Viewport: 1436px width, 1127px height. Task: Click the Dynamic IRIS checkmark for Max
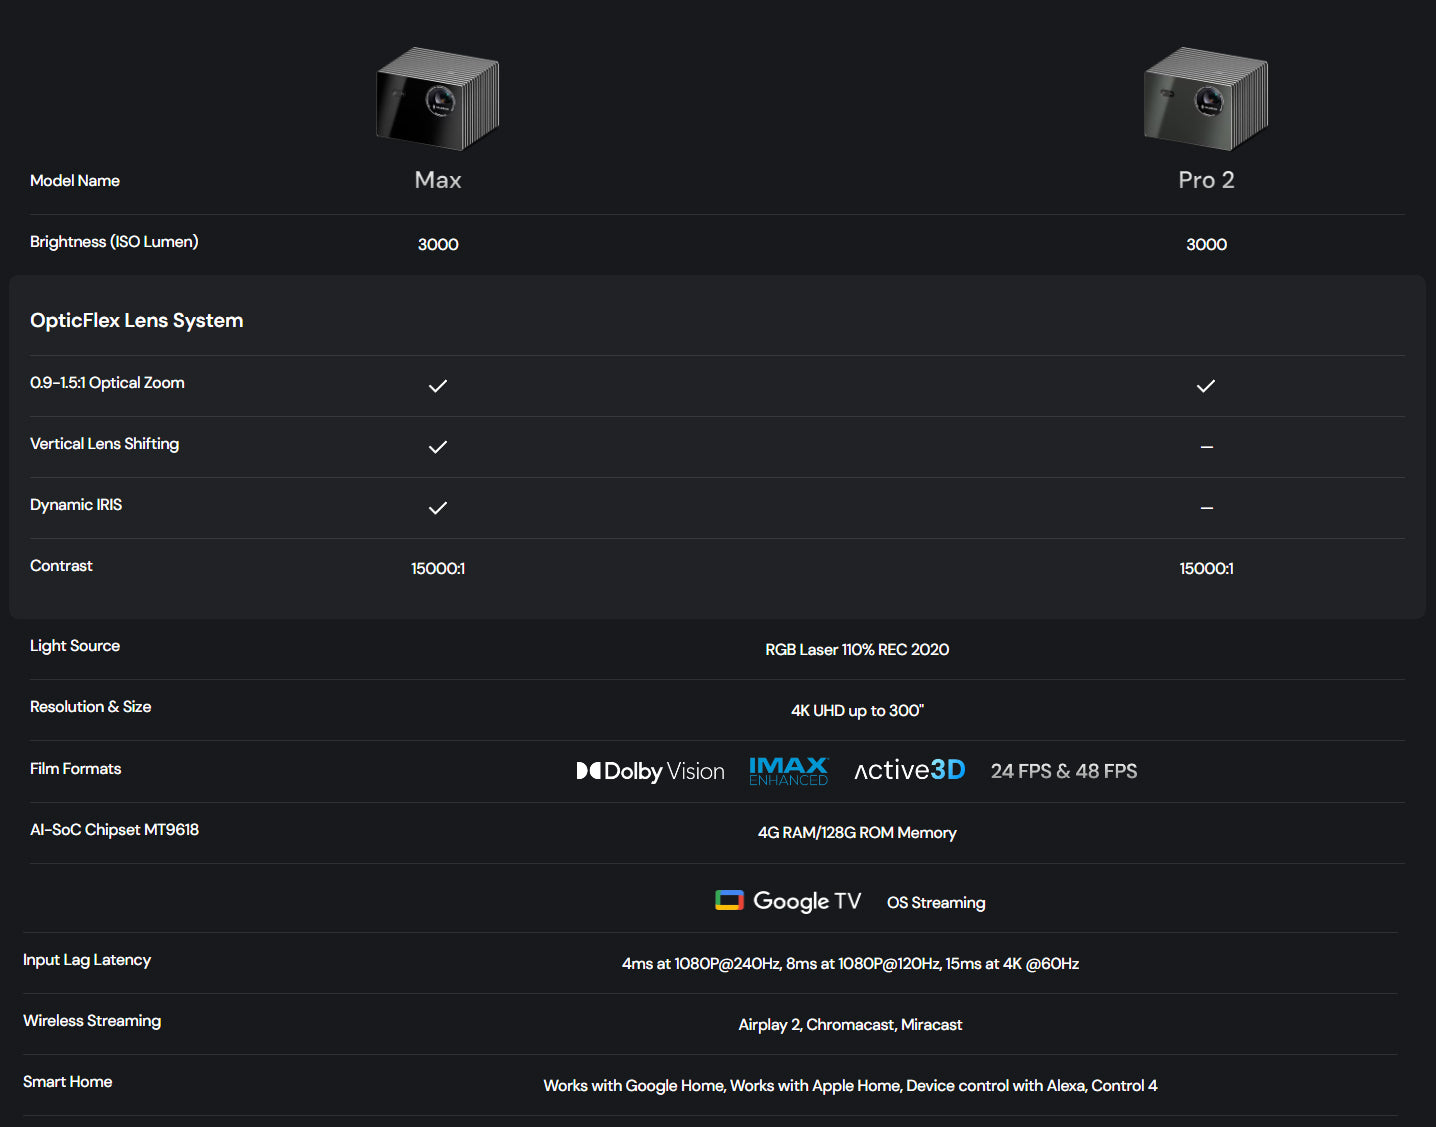tap(438, 508)
